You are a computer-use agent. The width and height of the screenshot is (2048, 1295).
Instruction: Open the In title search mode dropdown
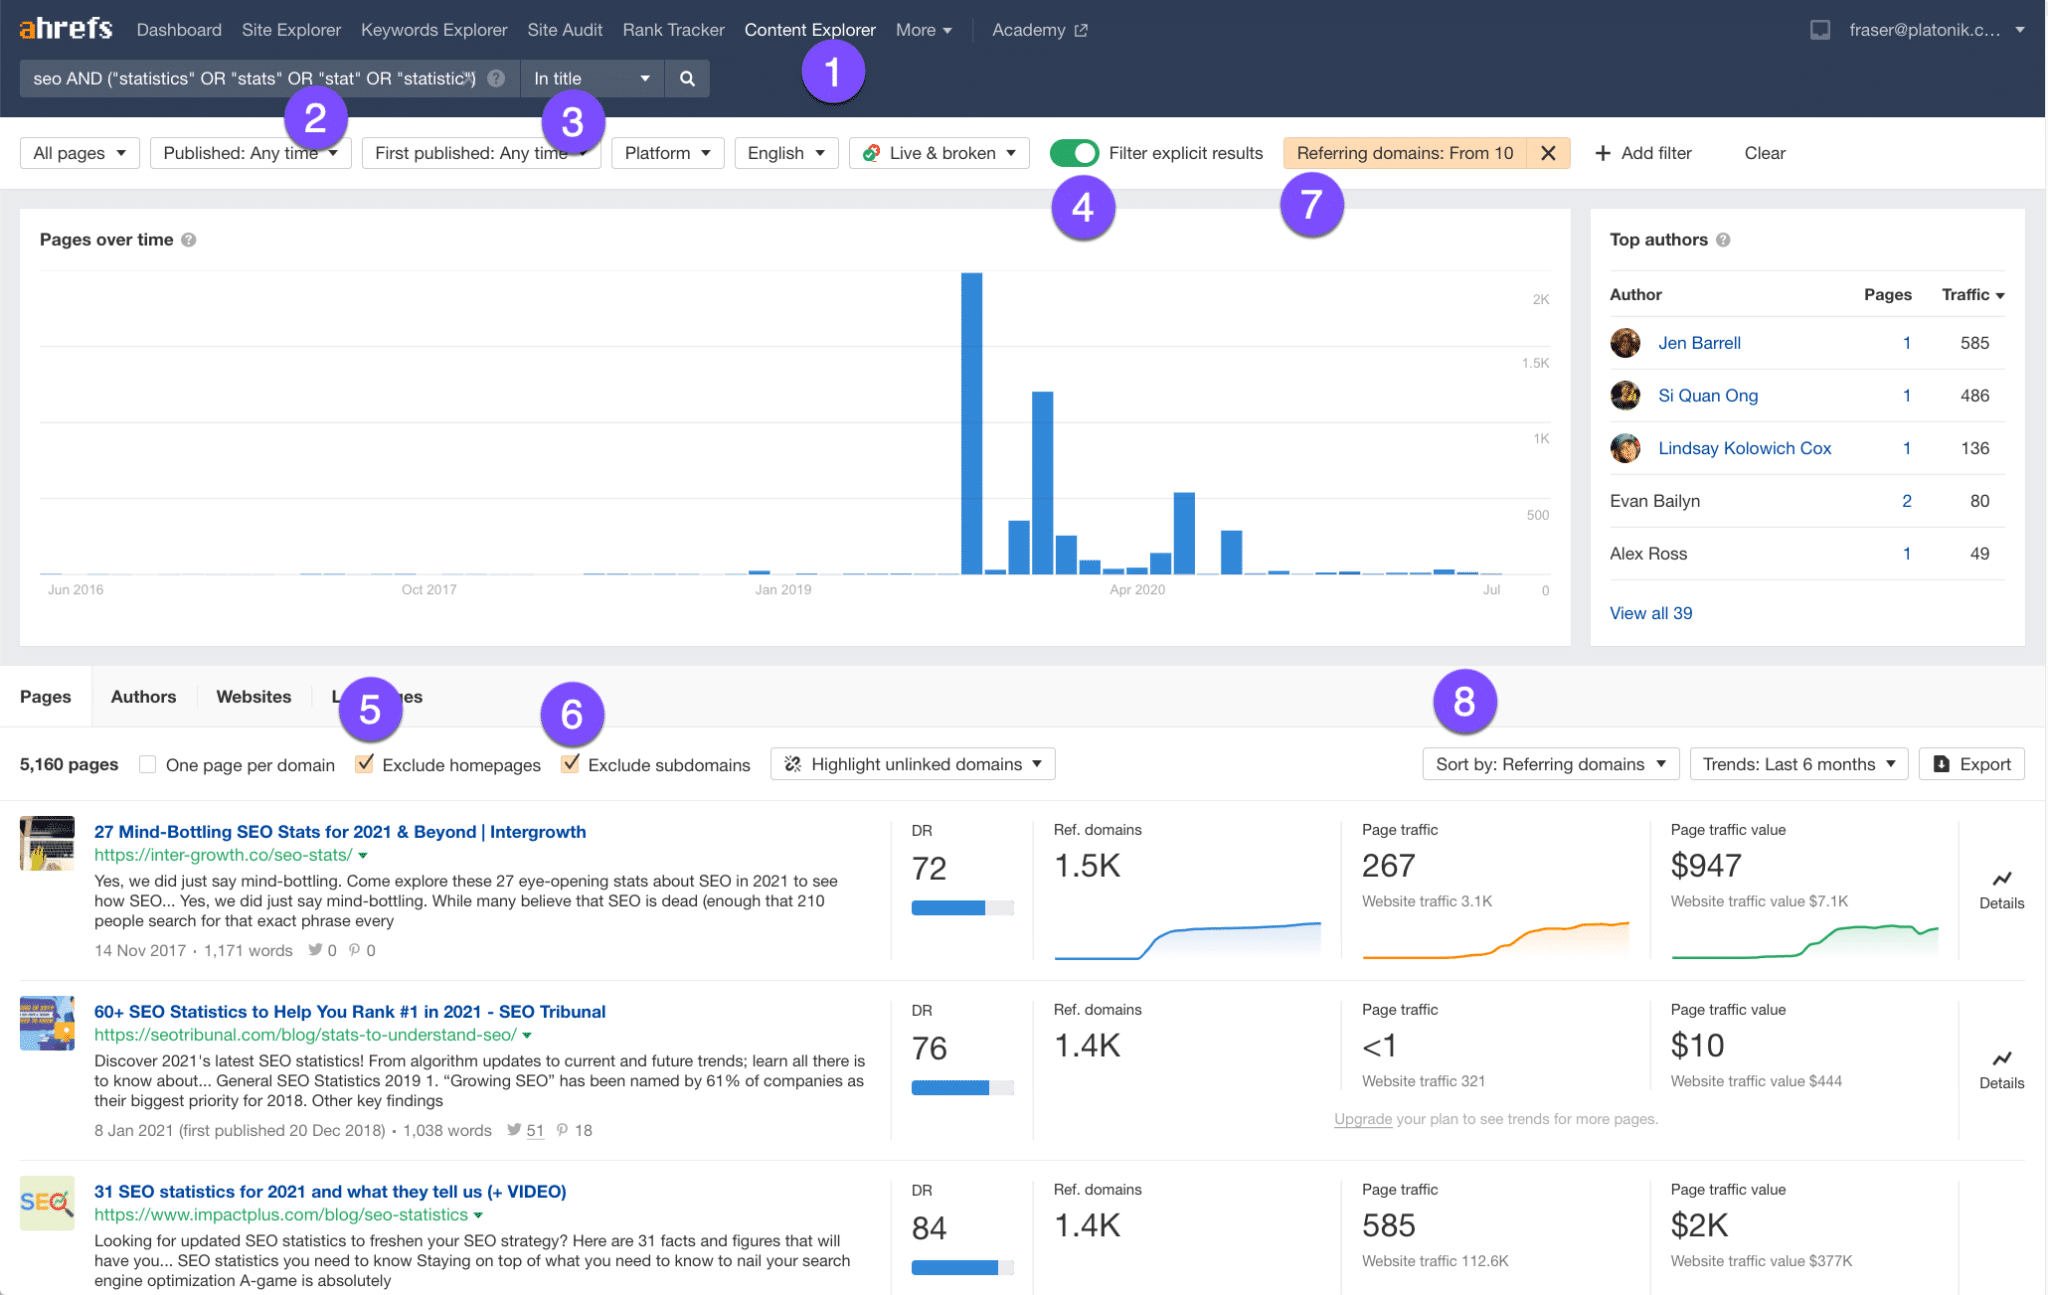click(x=592, y=78)
